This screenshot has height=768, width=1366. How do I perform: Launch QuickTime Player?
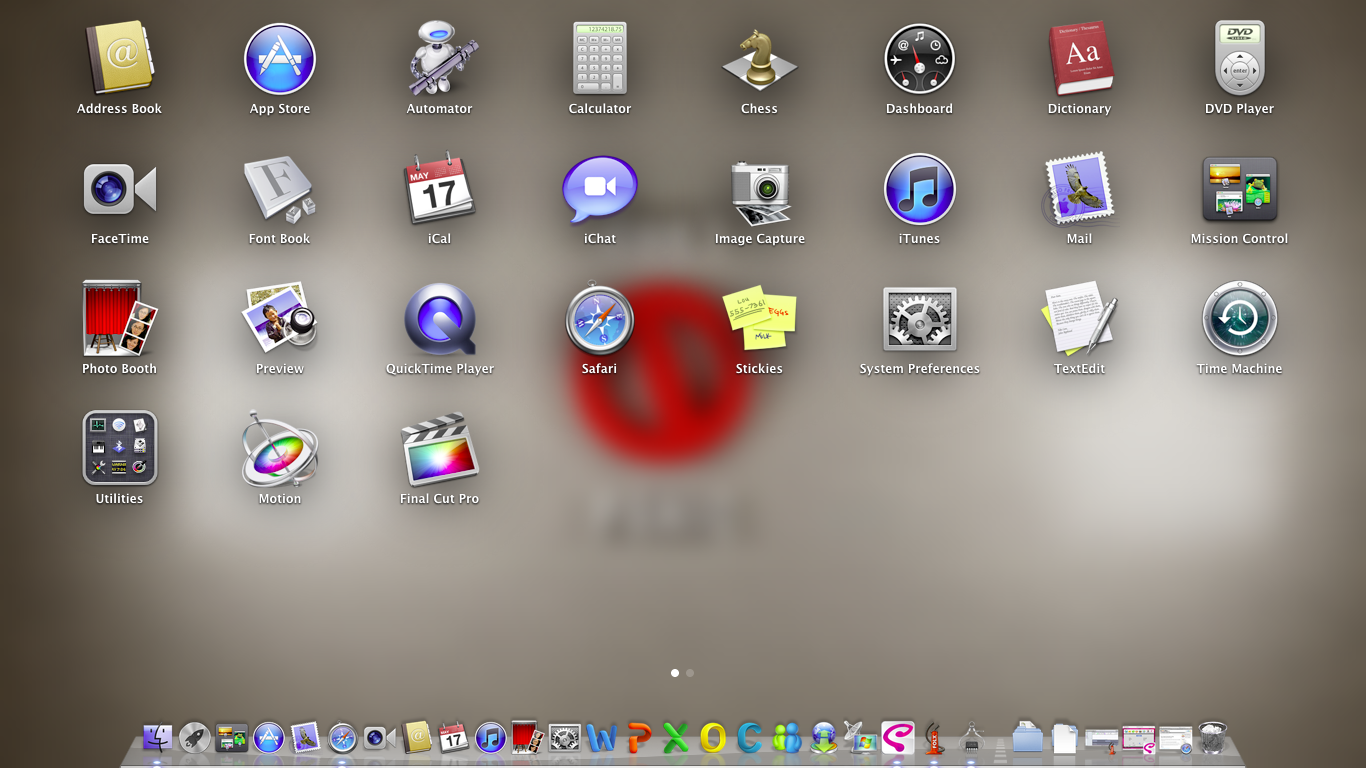click(x=440, y=319)
